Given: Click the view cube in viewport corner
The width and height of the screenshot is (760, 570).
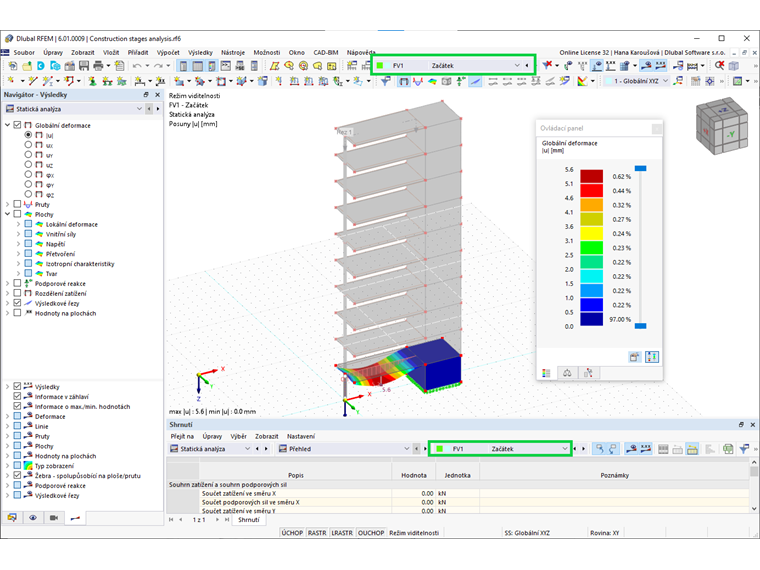Looking at the screenshot, I should (722, 127).
